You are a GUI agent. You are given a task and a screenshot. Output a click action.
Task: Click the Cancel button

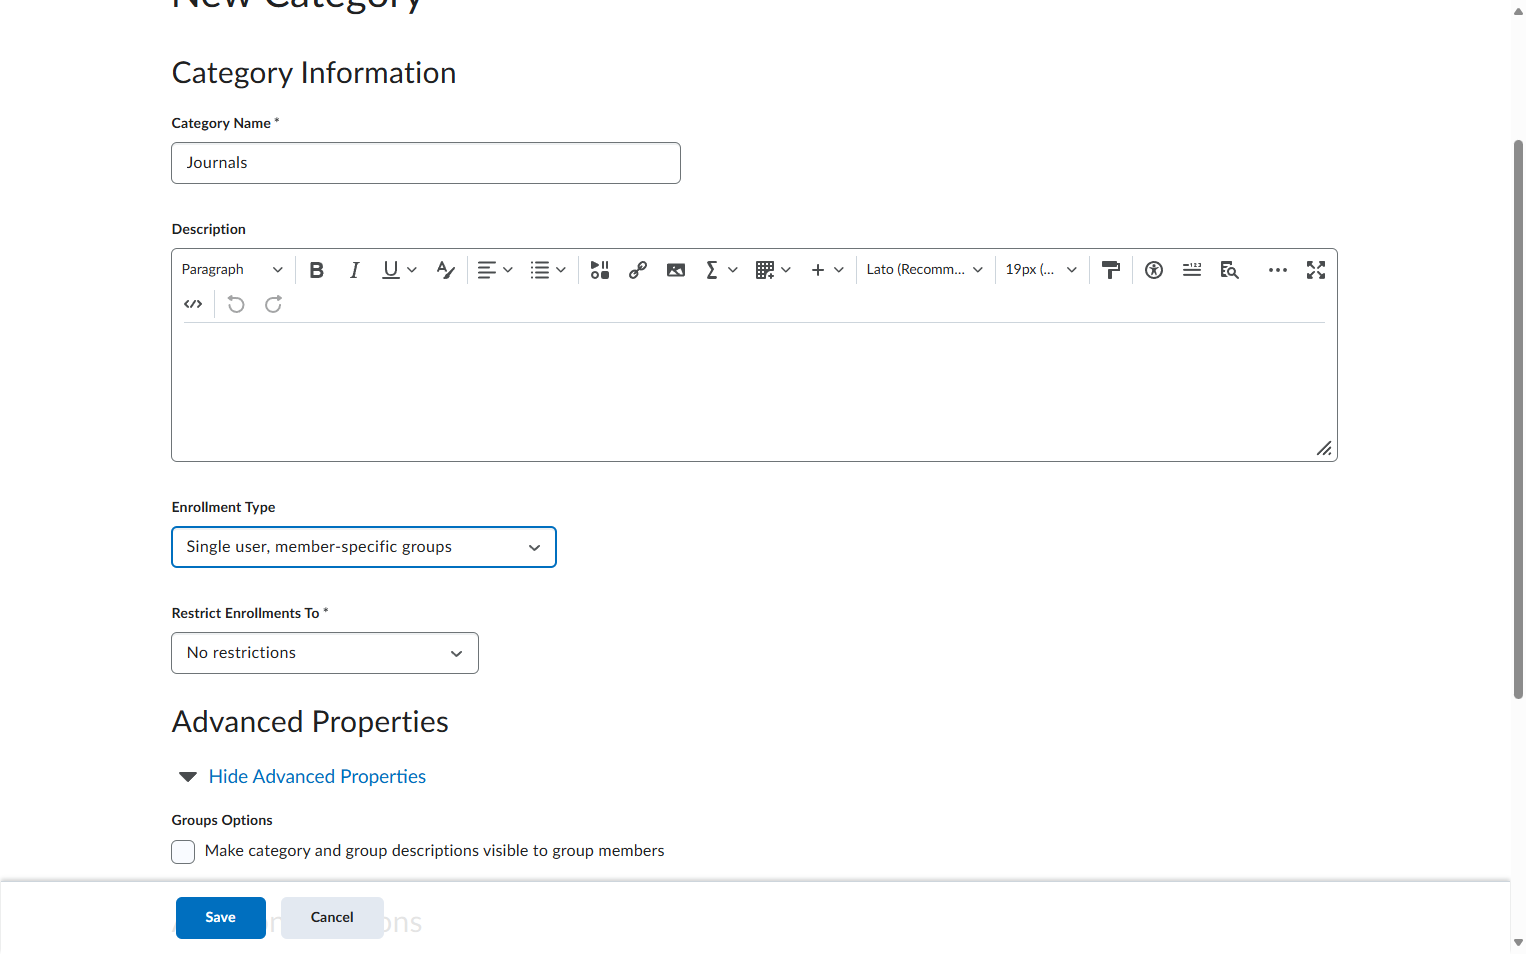pos(332,918)
